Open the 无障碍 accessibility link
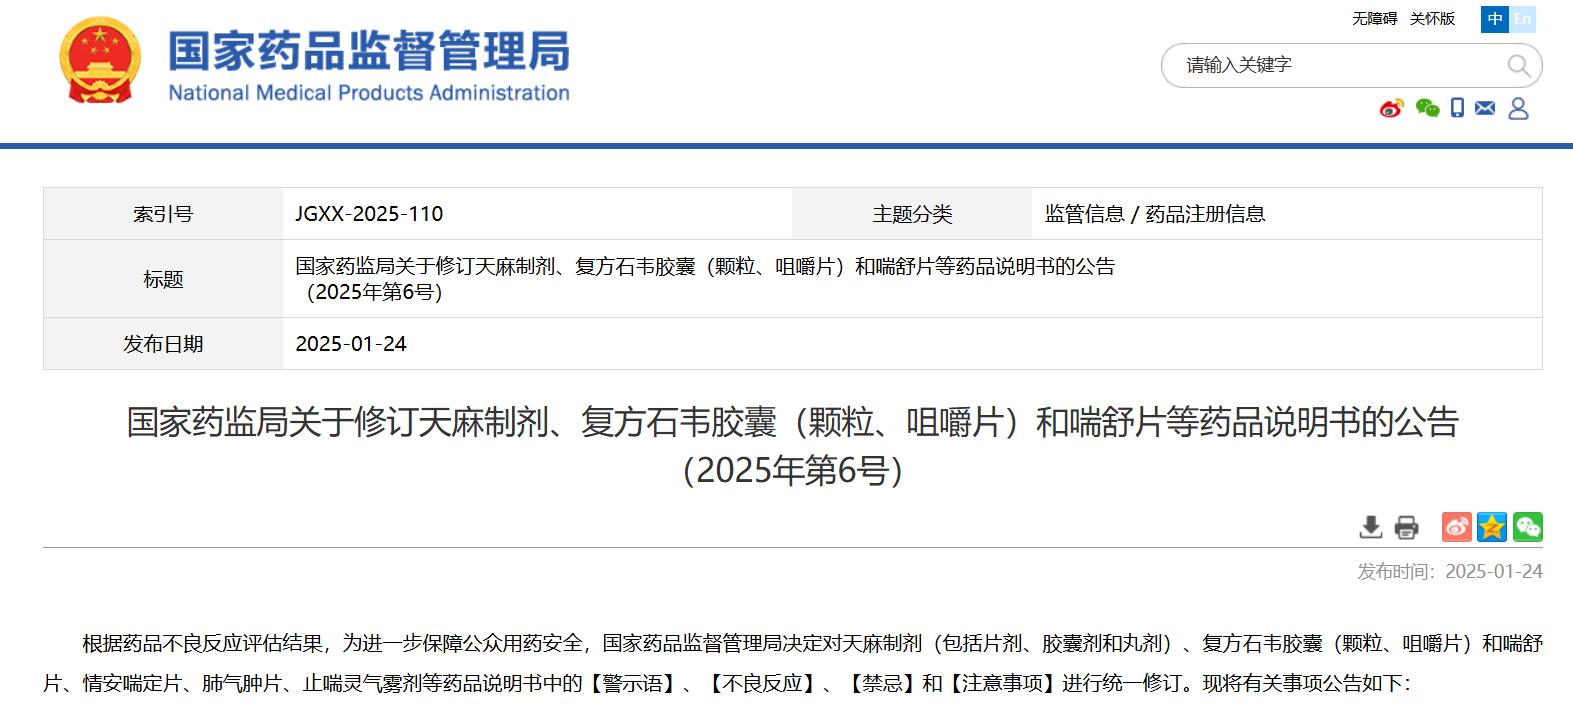Viewport: 1573px width, 704px height. pos(1374,19)
